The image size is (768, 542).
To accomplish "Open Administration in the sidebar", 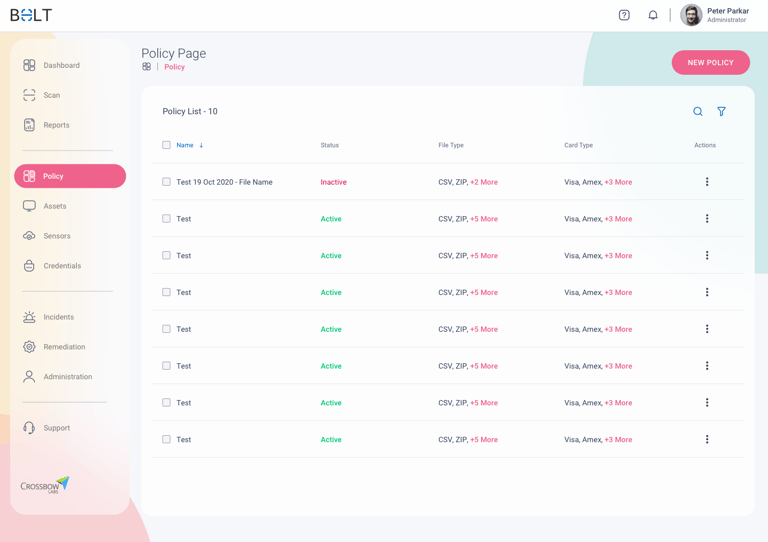I will point(68,377).
